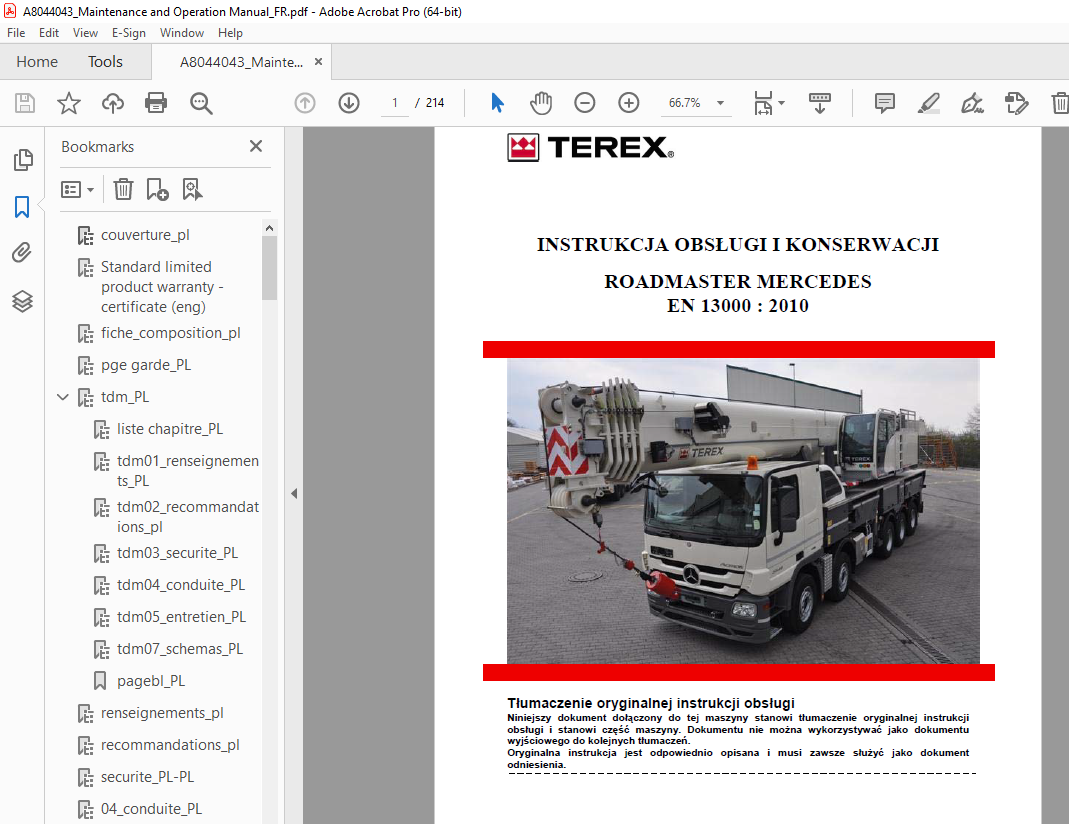
Task: Go to previous page arrow
Action: (305, 103)
